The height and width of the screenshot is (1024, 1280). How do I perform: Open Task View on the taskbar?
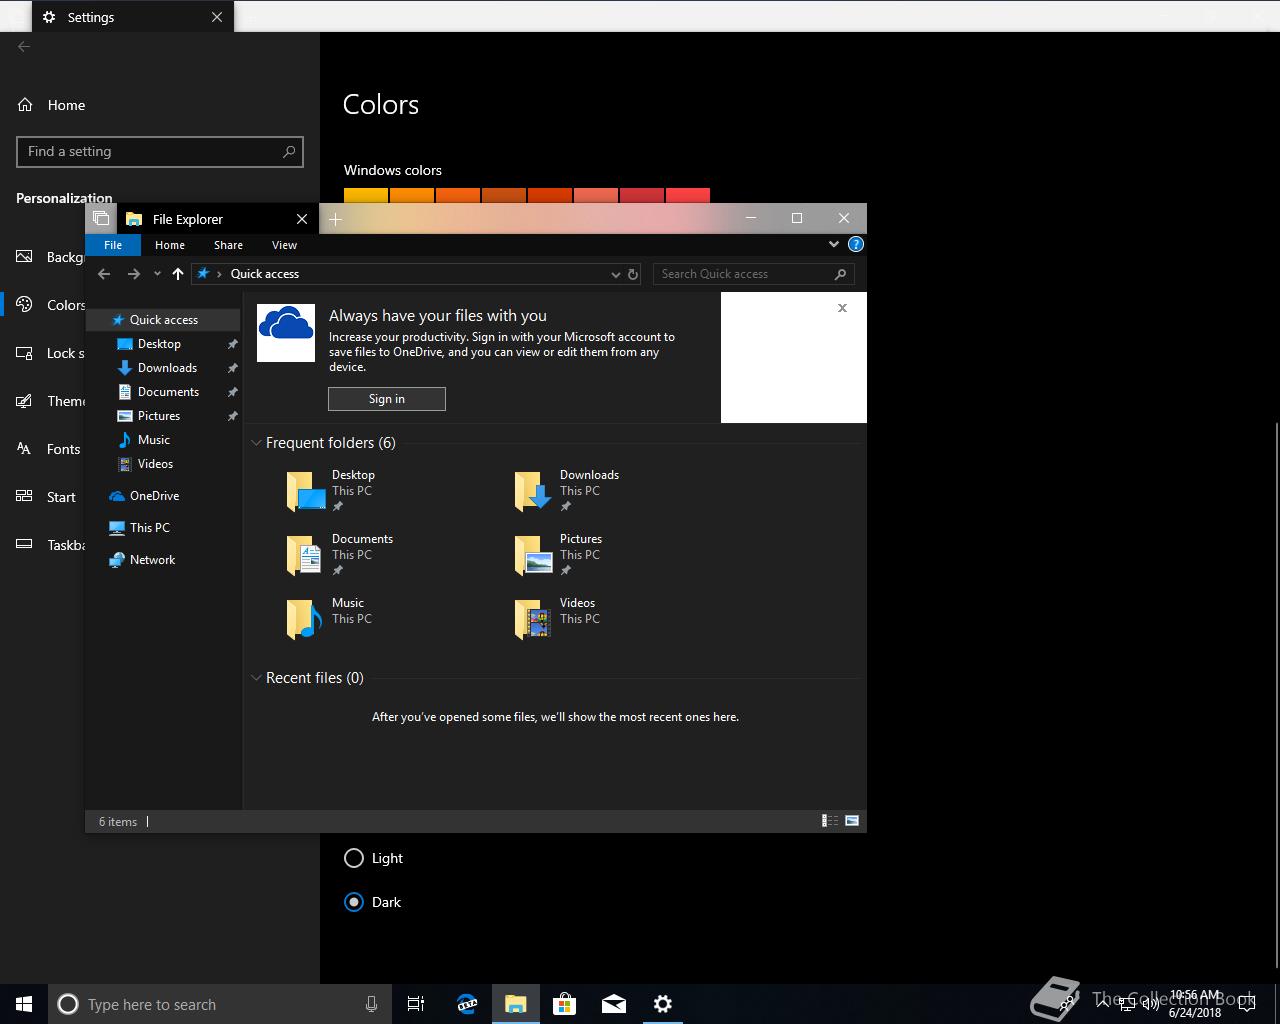(x=416, y=1004)
